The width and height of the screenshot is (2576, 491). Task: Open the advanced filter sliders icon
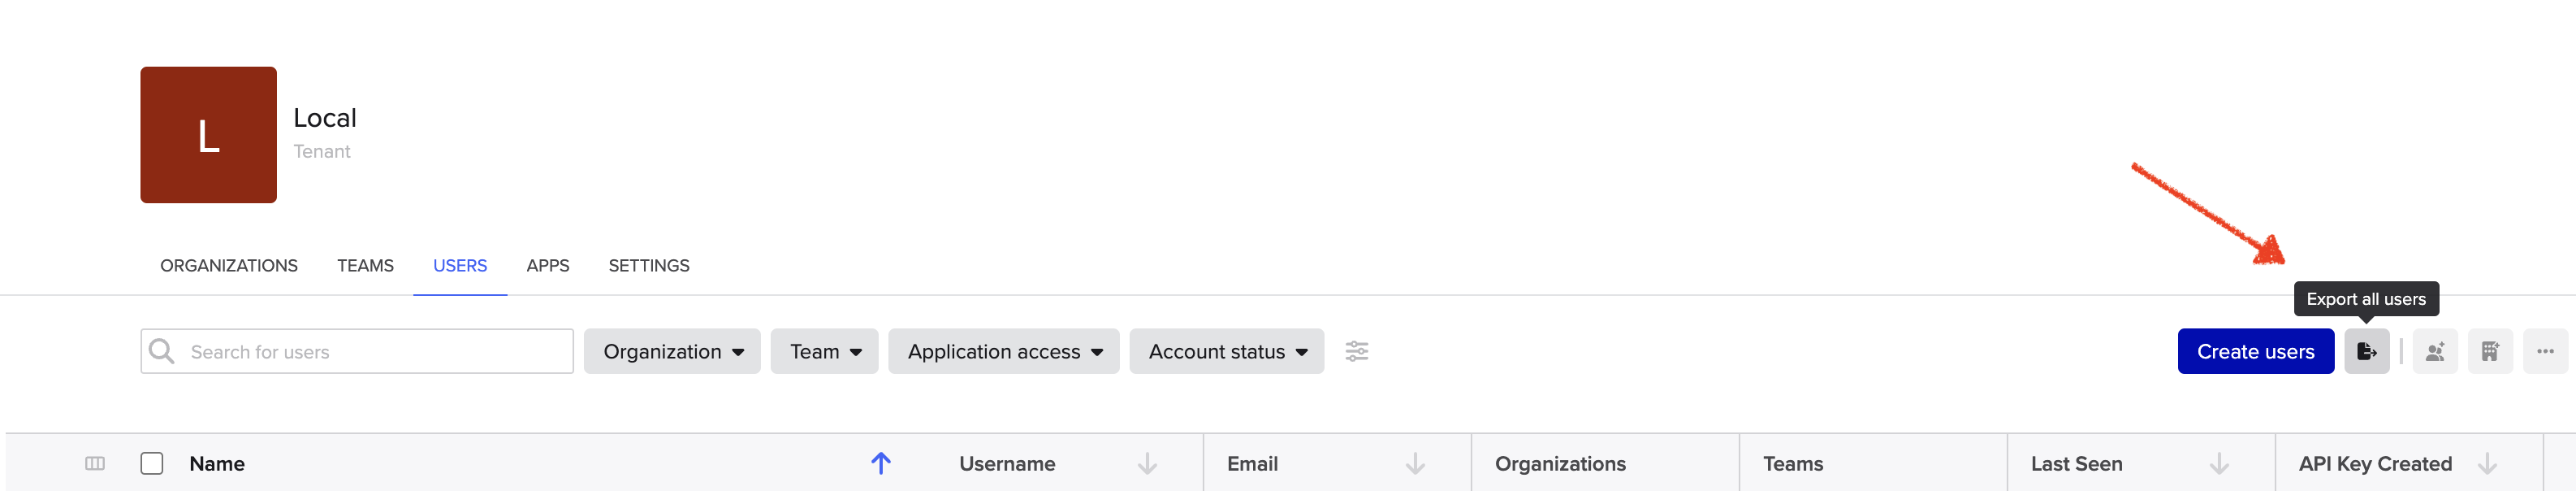pyautogui.click(x=1356, y=351)
